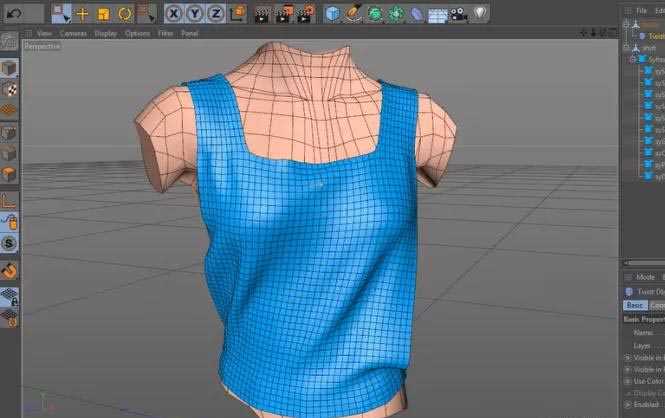Expand top null object in tree

coord(626,25)
